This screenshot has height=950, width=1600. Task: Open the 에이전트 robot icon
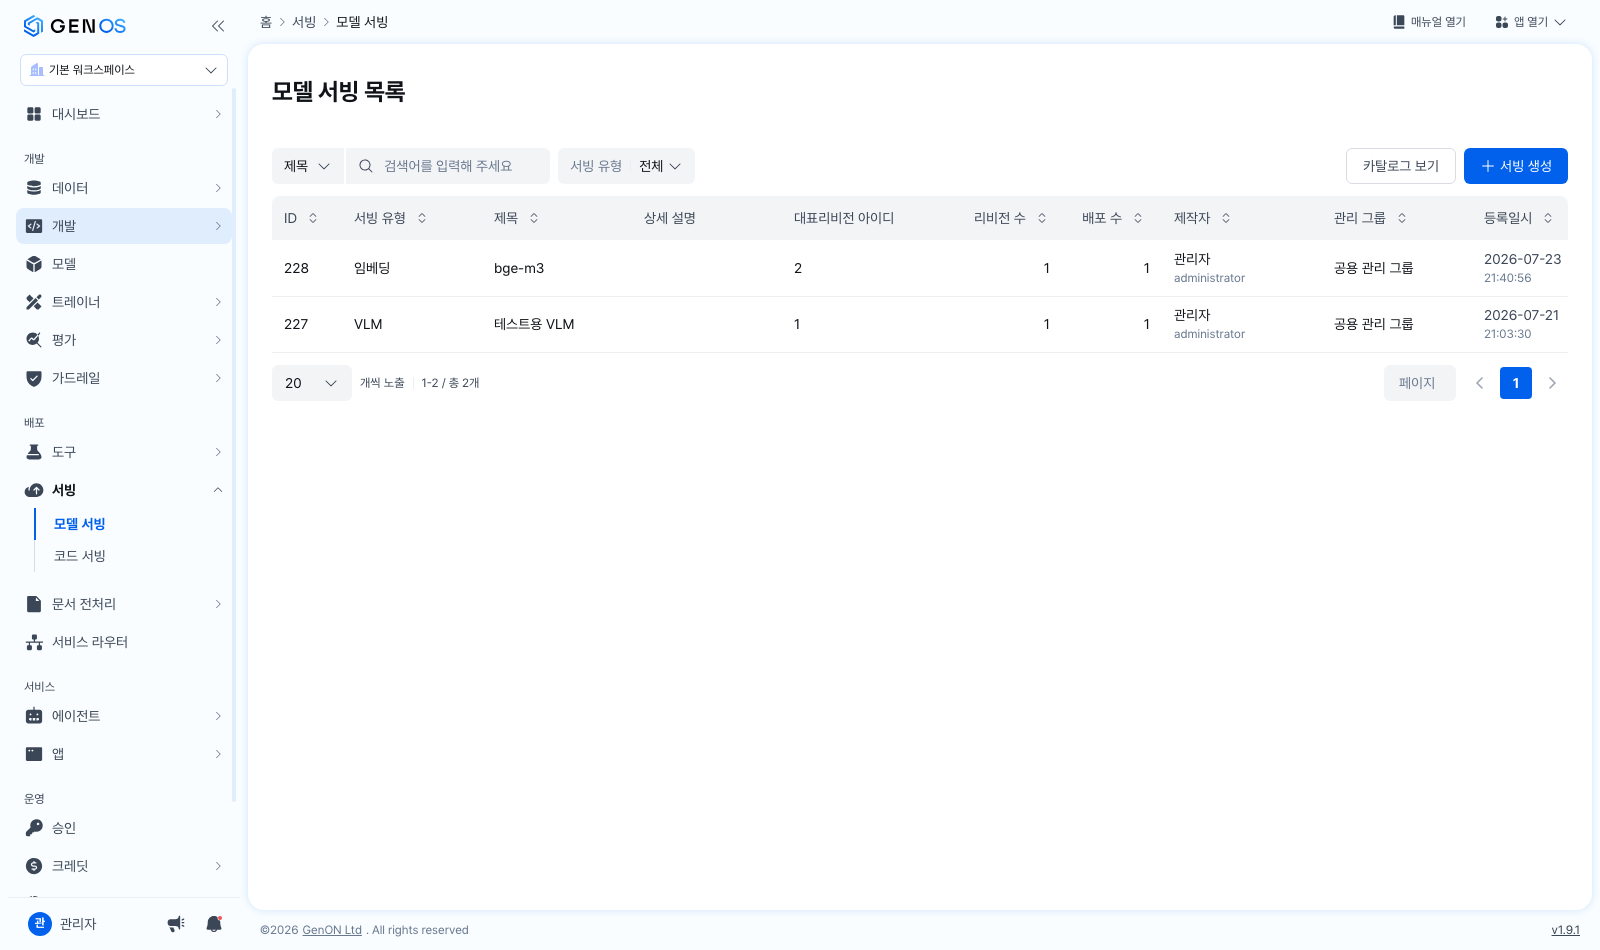[x=34, y=716]
